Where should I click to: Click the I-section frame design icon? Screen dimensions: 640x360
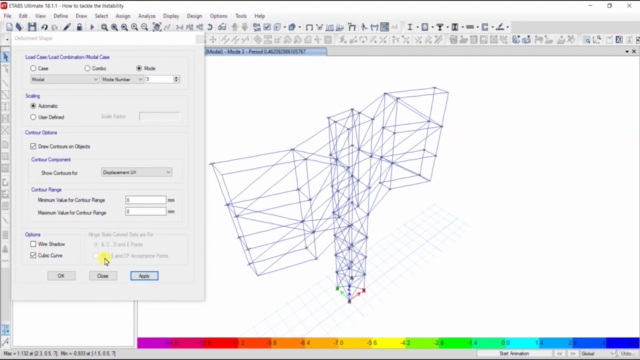click(409, 27)
